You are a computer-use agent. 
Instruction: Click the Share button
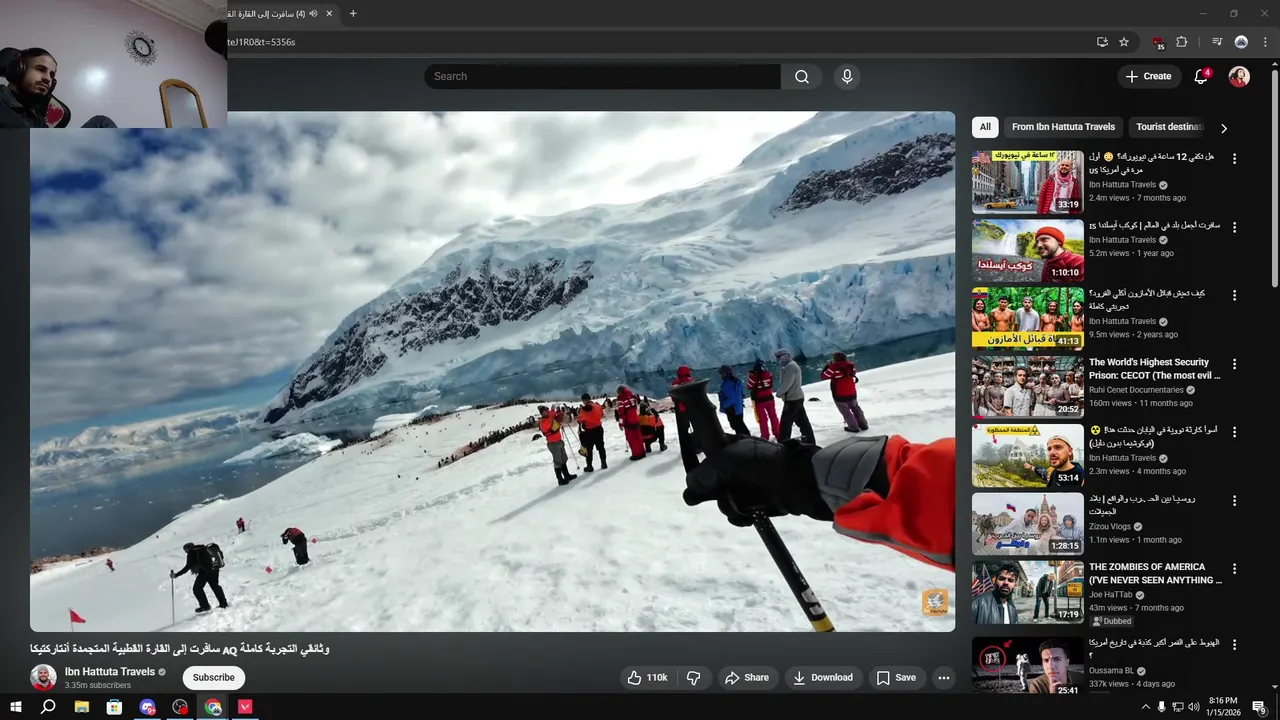[x=747, y=678]
